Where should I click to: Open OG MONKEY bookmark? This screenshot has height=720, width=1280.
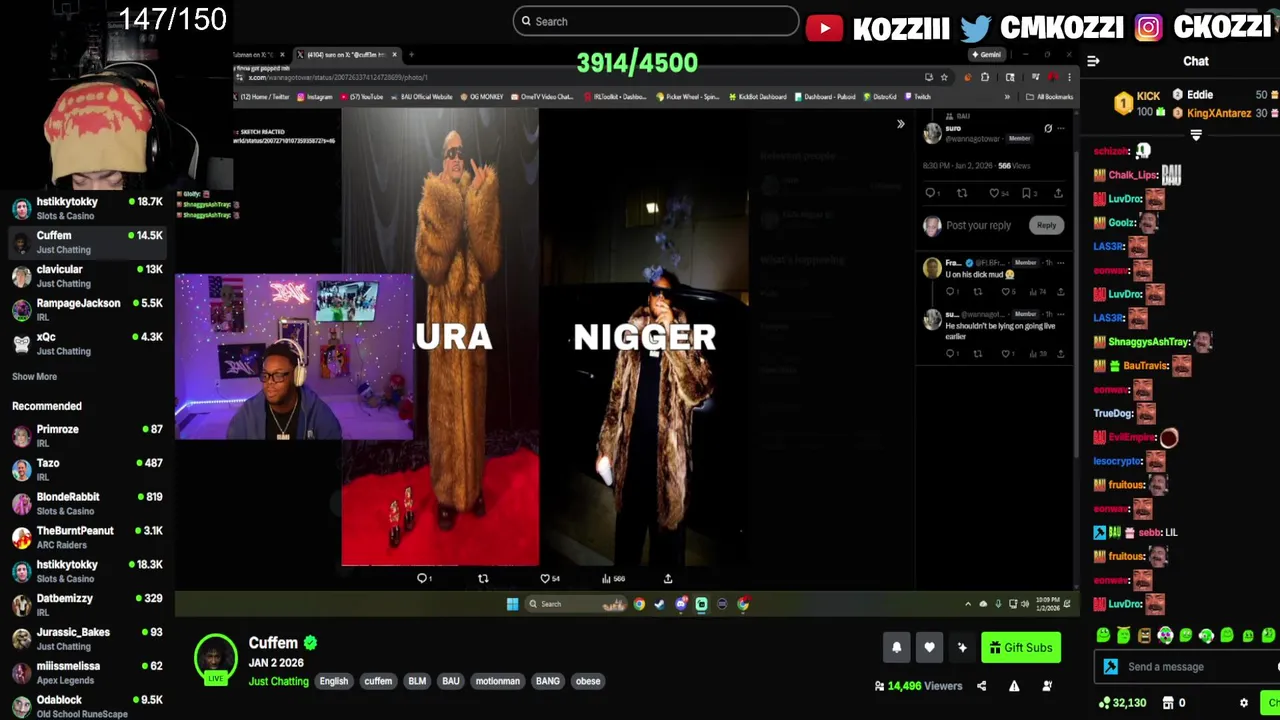(x=482, y=97)
